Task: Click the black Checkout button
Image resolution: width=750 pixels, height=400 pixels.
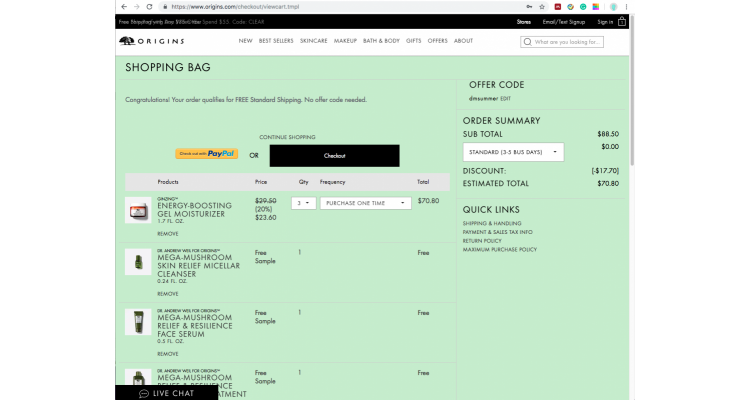Action: 334,156
